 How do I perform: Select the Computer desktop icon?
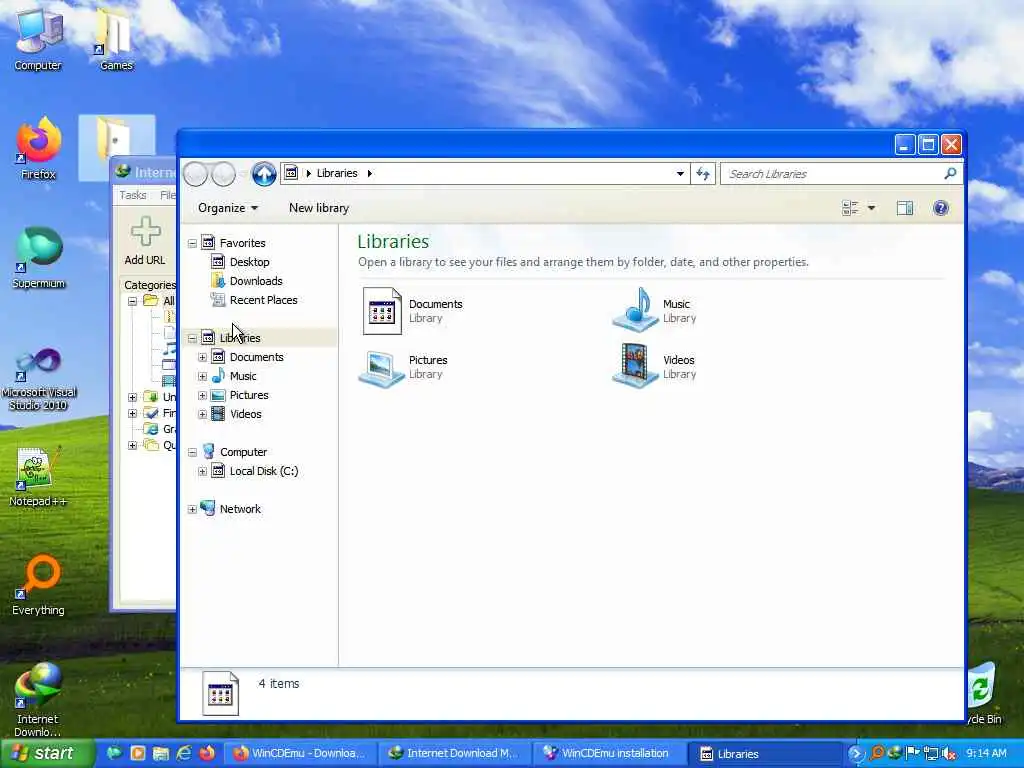pos(38,39)
